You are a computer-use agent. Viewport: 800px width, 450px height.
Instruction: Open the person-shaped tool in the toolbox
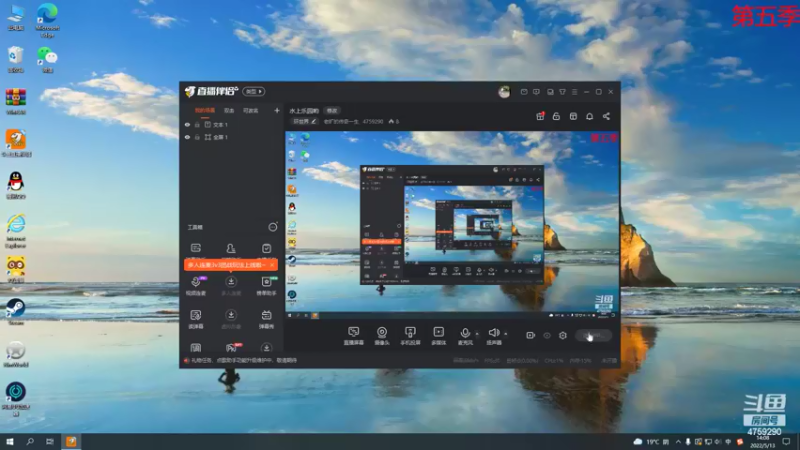[x=231, y=248]
